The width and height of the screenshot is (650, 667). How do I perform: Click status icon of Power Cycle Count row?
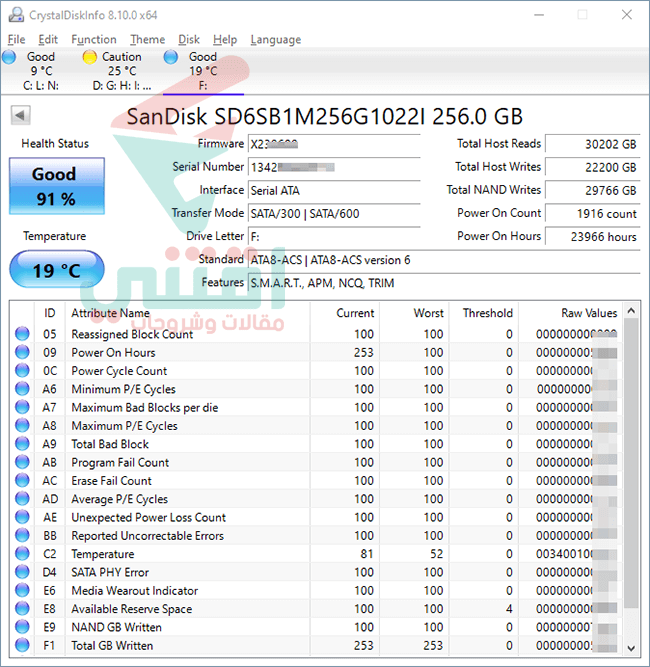pyautogui.click(x=22, y=370)
